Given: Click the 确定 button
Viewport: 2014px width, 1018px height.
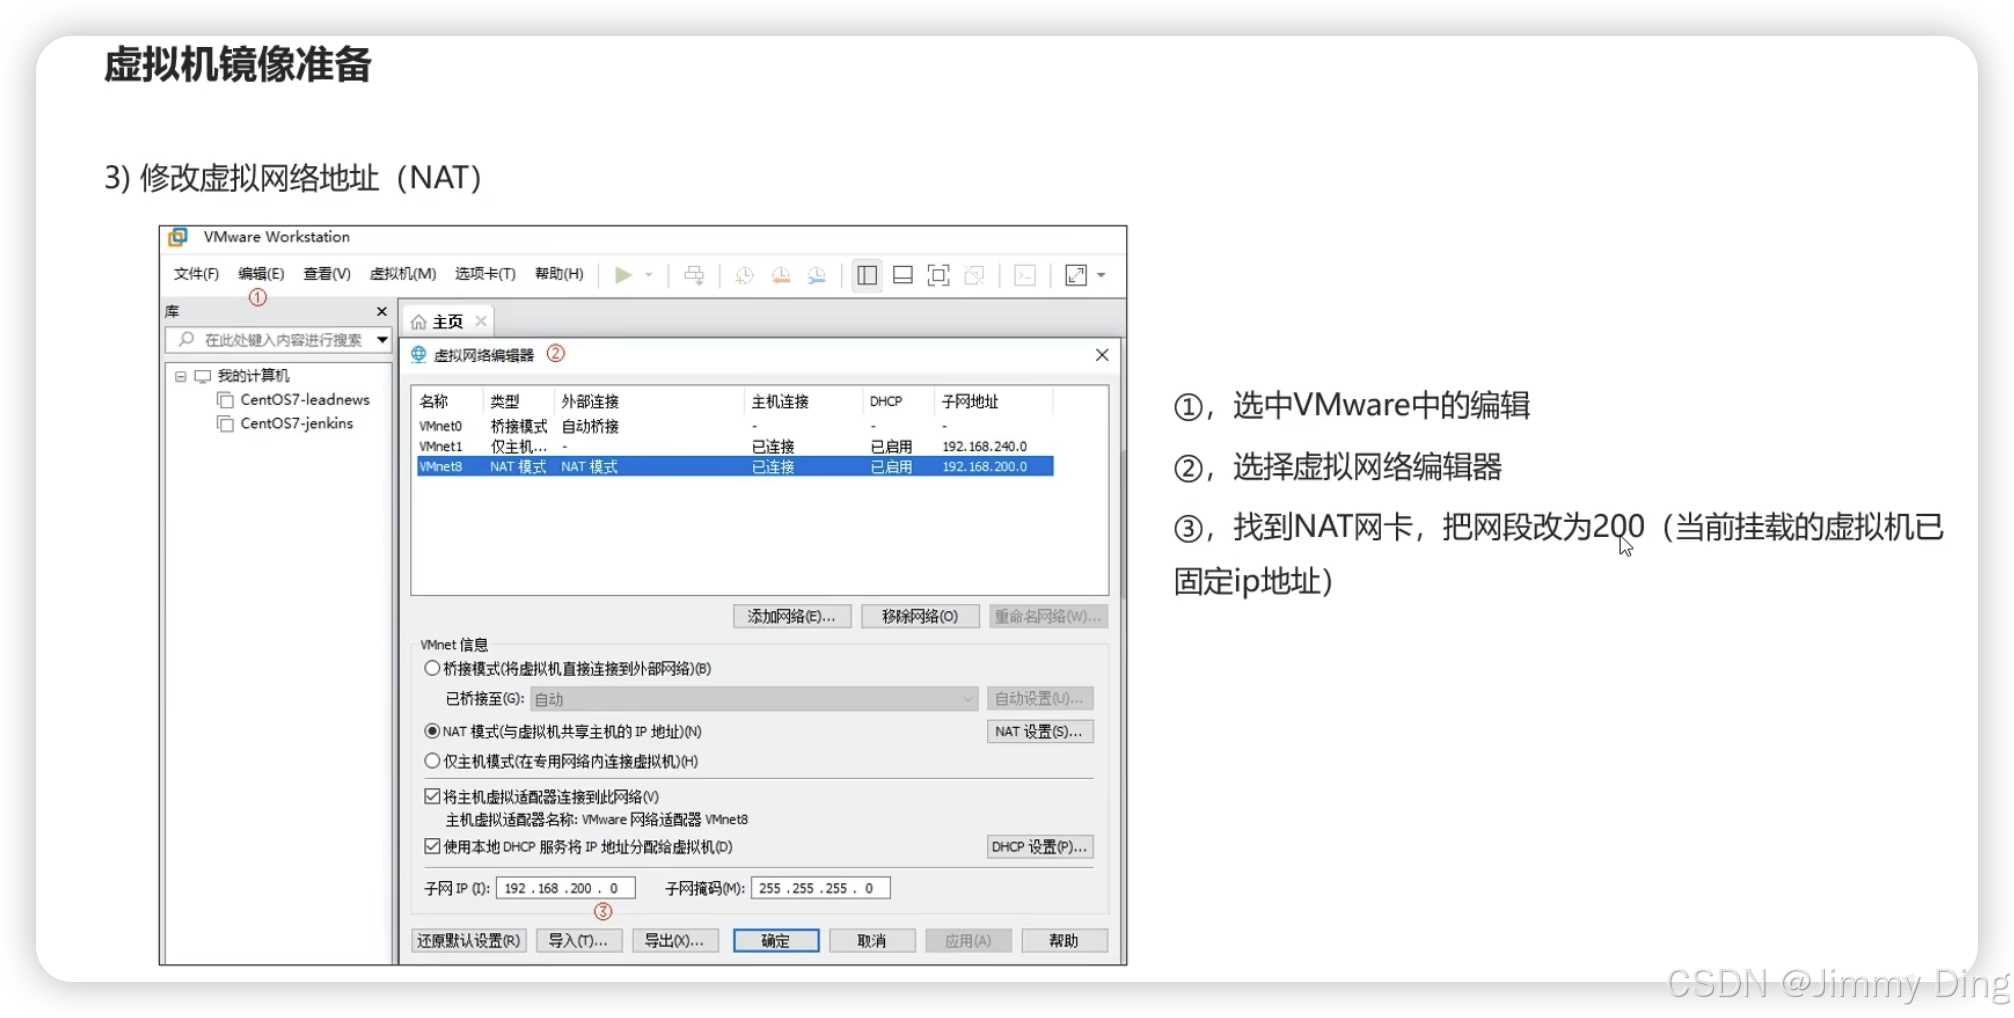Looking at the screenshot, I should pyautogui.click(x=776, y=942).
